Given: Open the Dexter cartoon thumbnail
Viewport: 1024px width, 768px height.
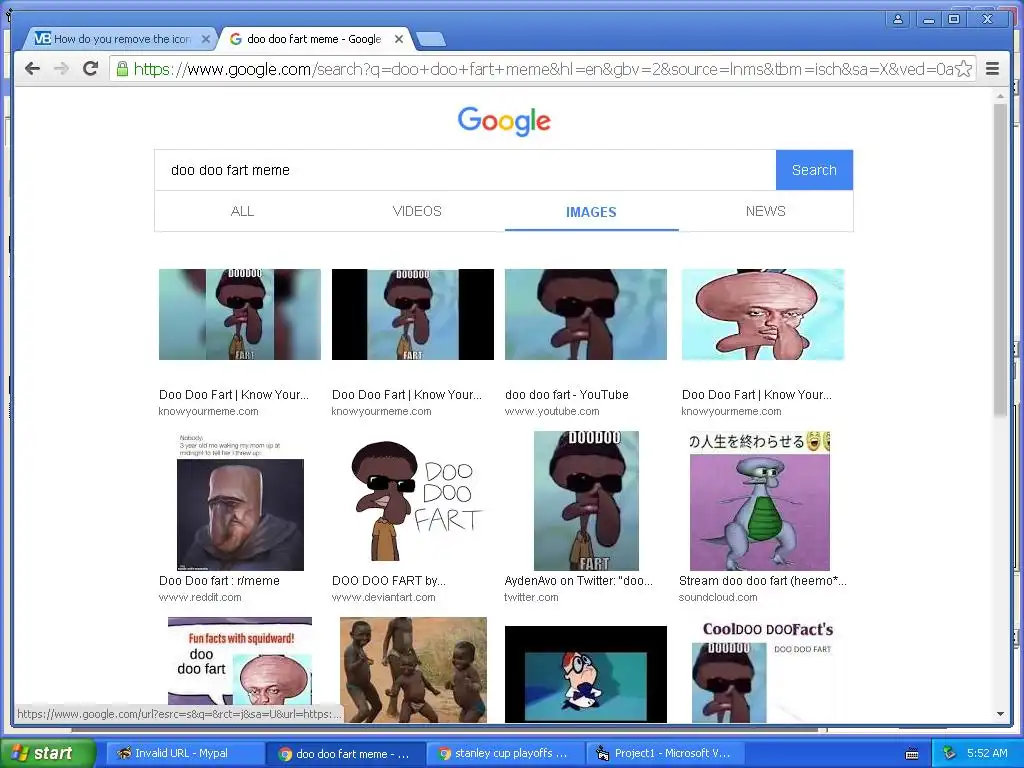Looking at the screenshot, I should 586,674.
